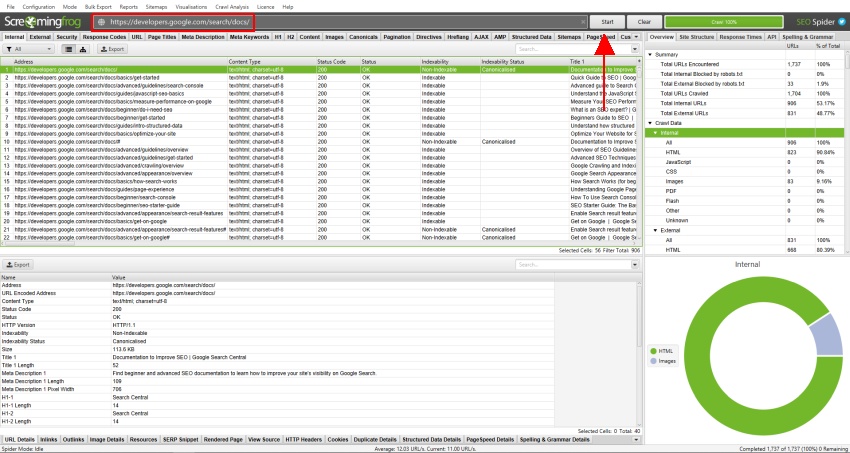Collapse the Crawl Data section

pos(651,123)
